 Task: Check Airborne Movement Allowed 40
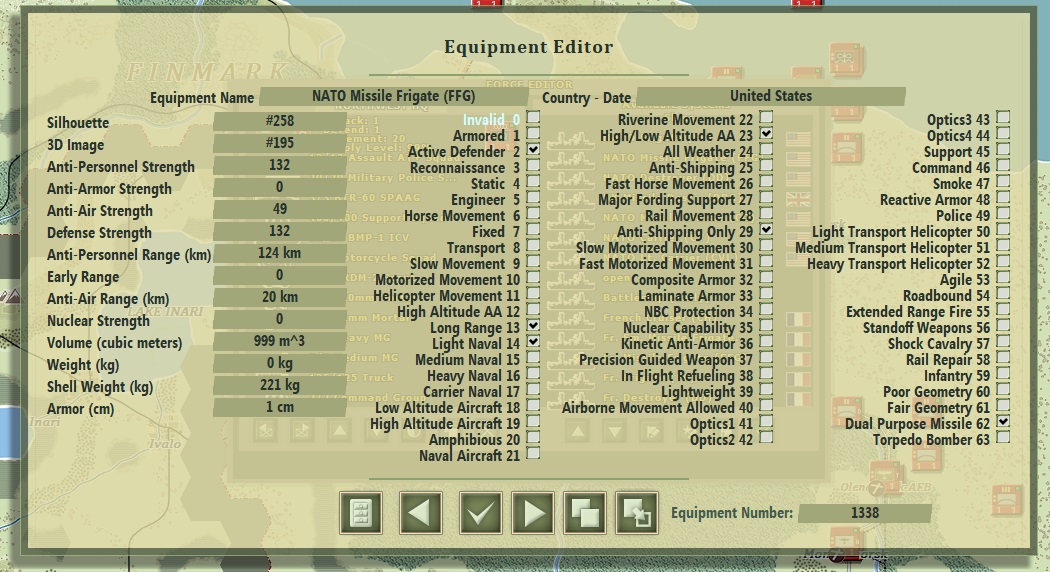point(766,405)
